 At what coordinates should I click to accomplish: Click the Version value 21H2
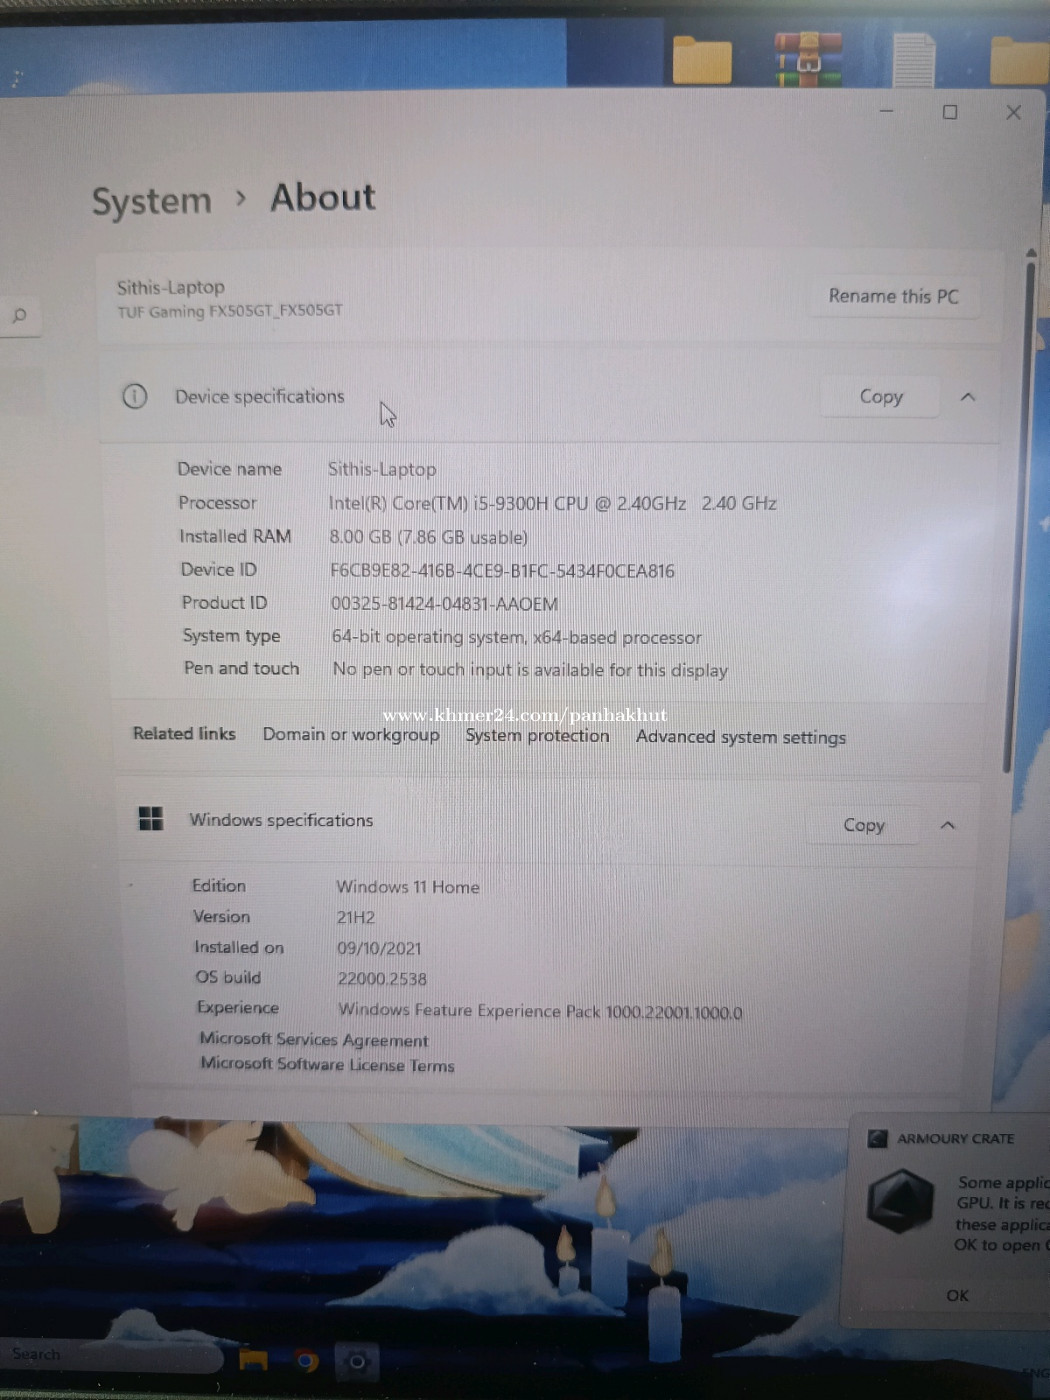356,917
